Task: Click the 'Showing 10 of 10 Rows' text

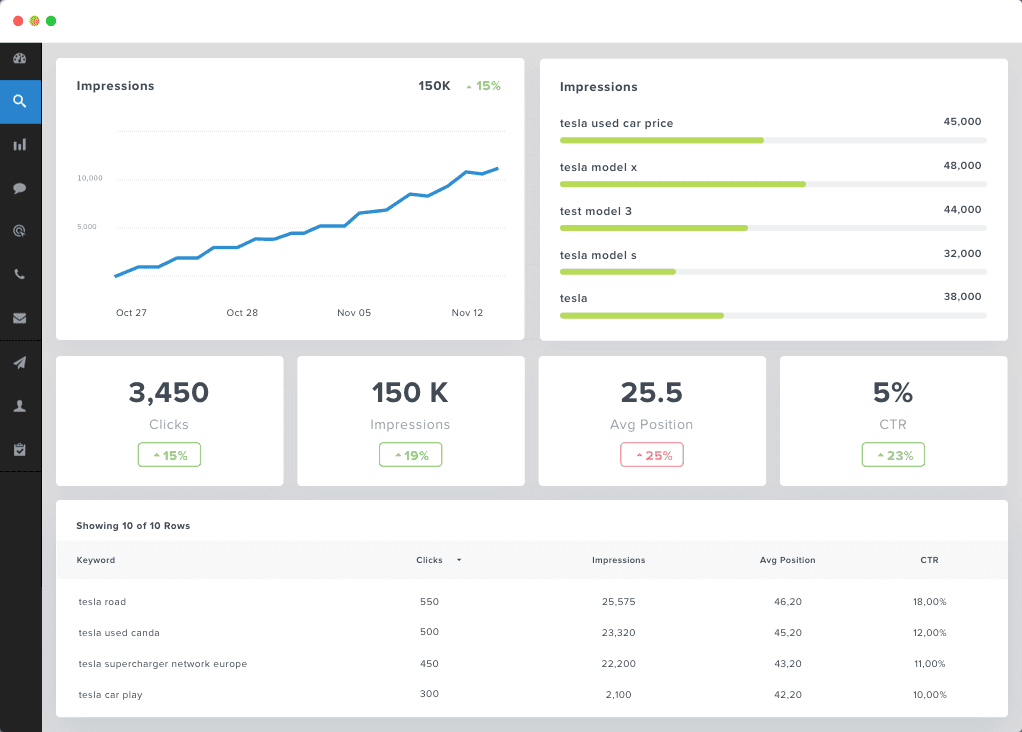Action: 133,525
